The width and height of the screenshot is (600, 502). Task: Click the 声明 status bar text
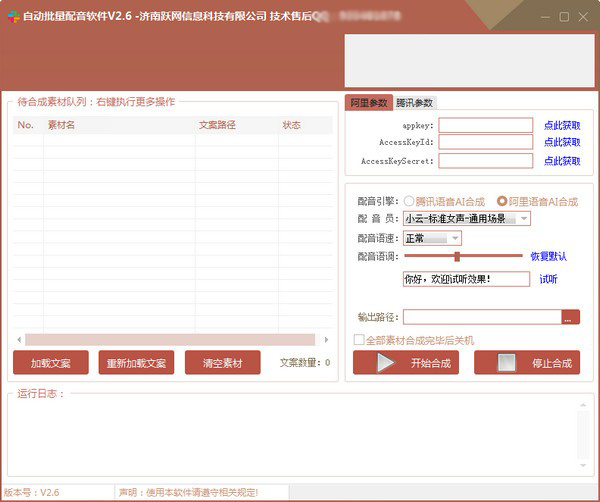(x=188, y=492)
